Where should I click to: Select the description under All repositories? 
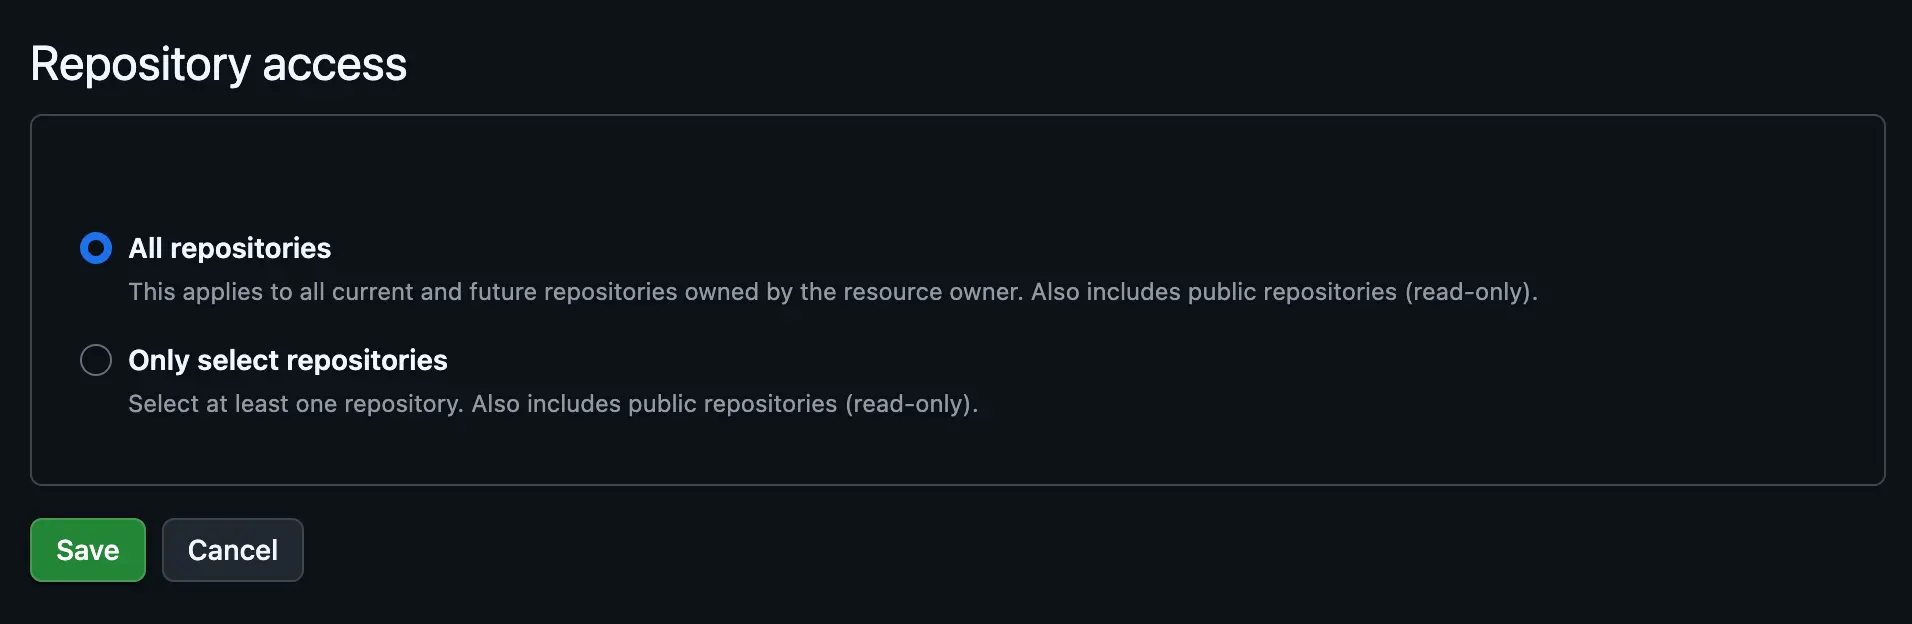coord(833,292)
